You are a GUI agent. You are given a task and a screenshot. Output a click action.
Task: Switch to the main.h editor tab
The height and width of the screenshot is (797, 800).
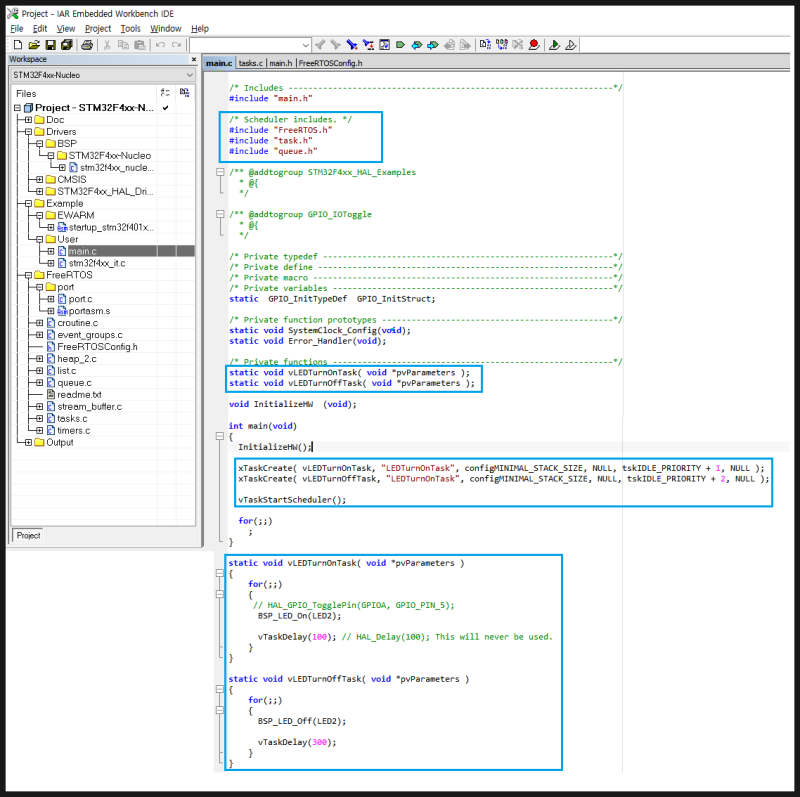281,63
